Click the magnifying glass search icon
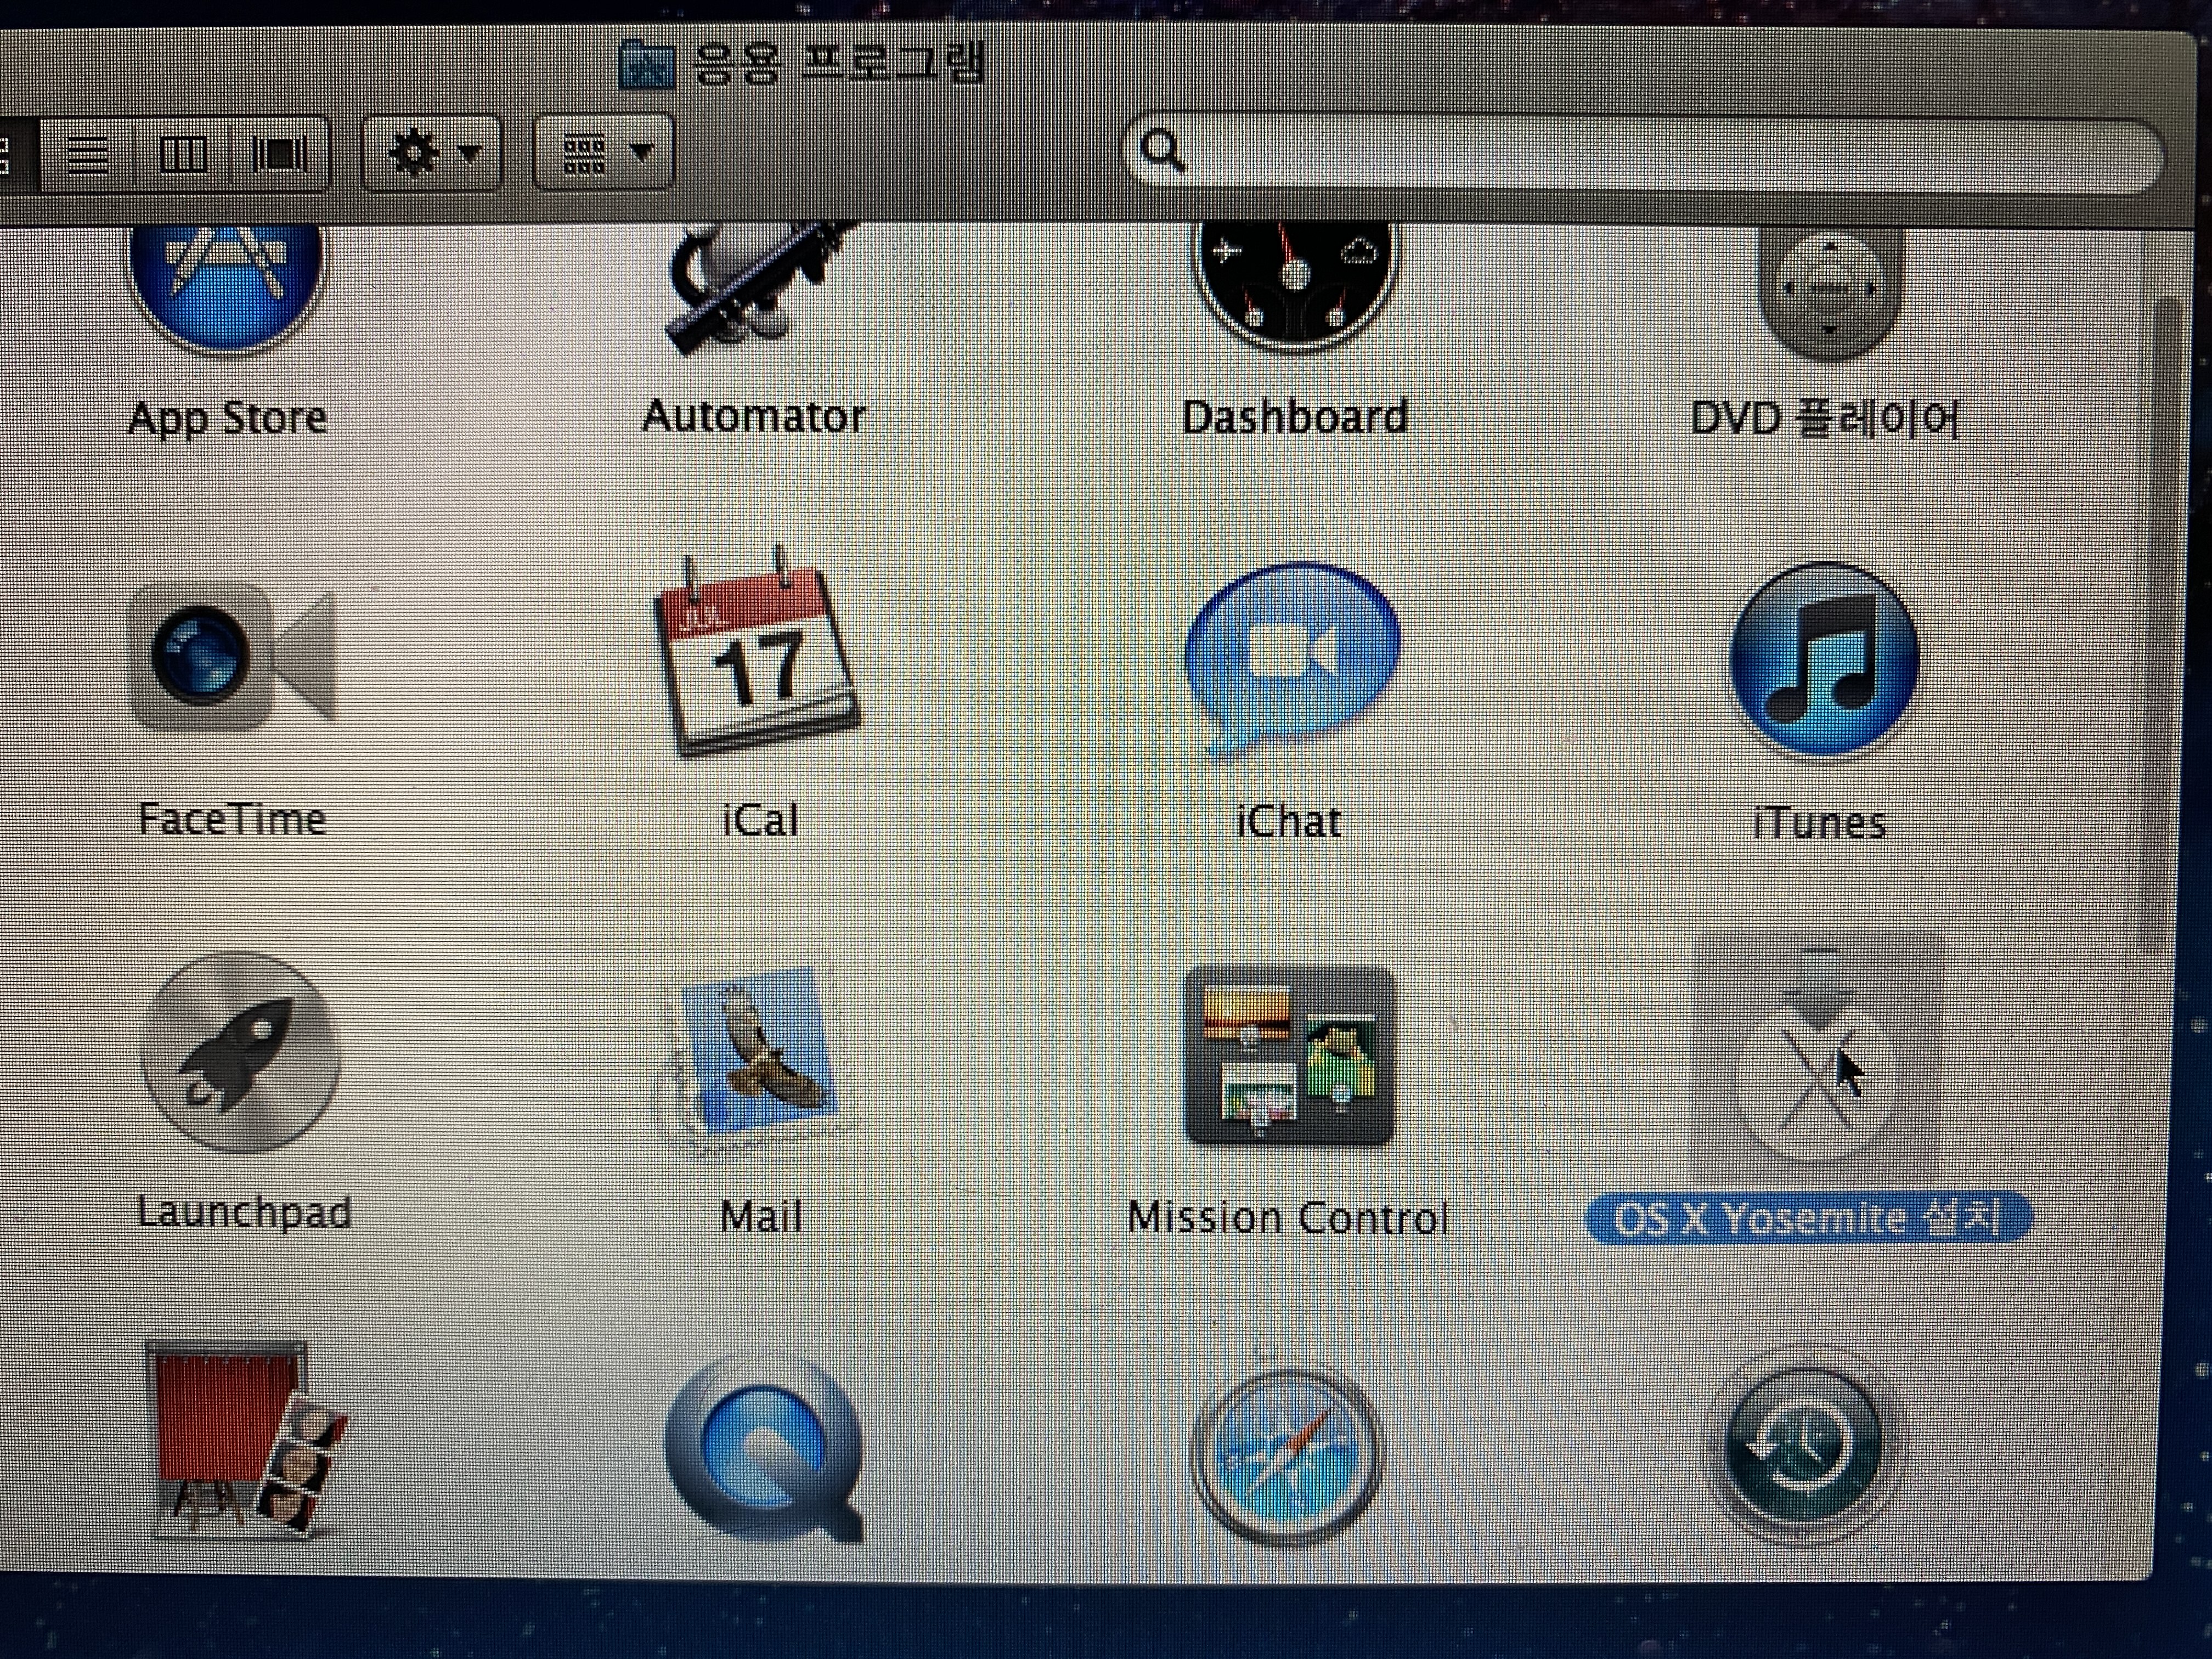 1162,152
